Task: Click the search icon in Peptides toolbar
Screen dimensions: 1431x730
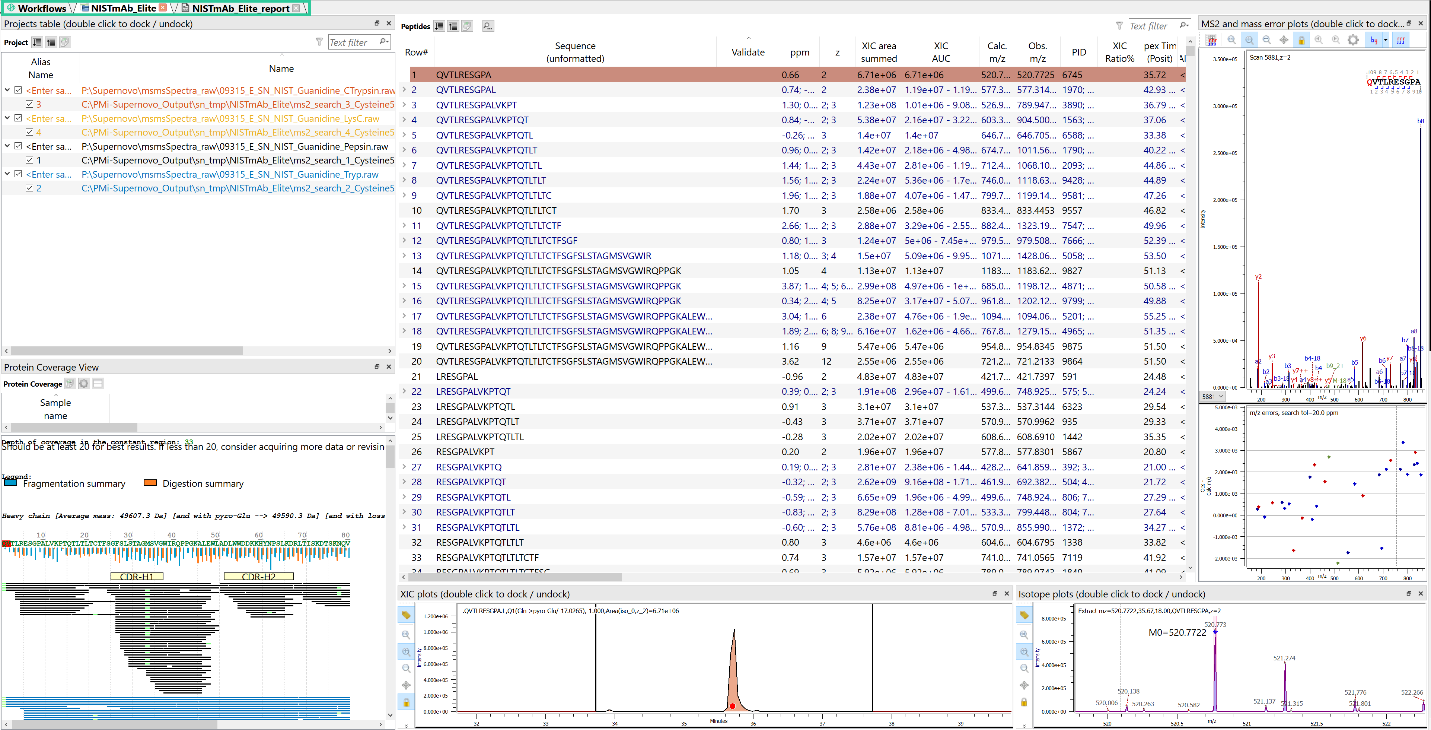Action: [488, 26]
